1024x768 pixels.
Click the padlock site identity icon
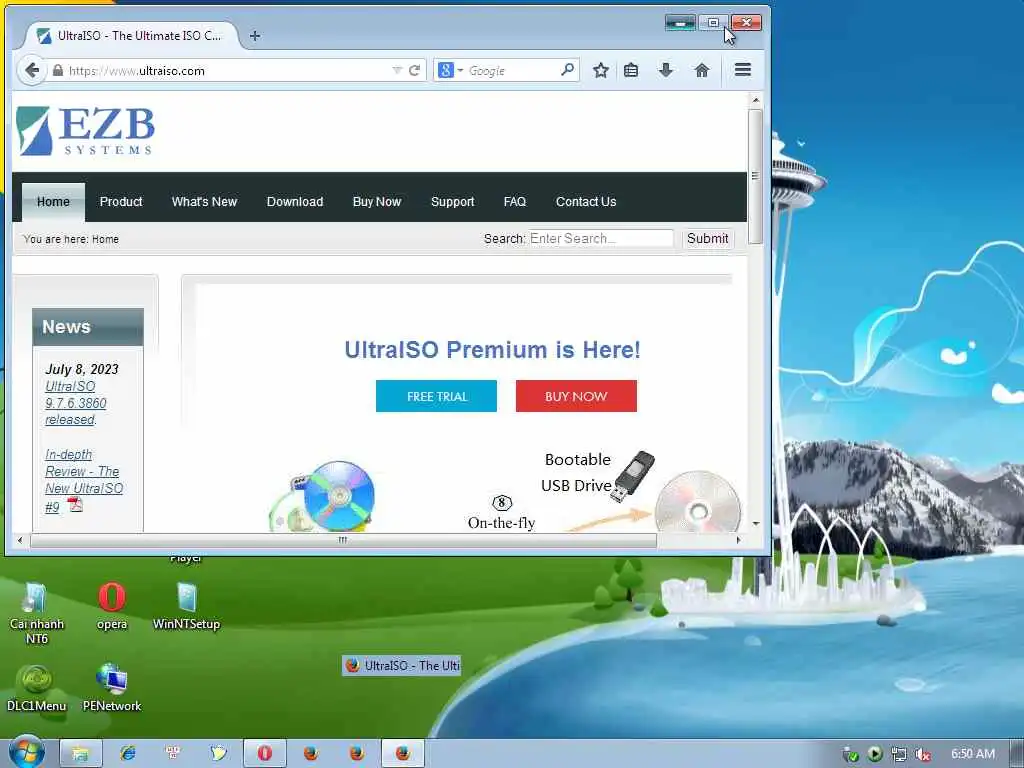[58, 71]
